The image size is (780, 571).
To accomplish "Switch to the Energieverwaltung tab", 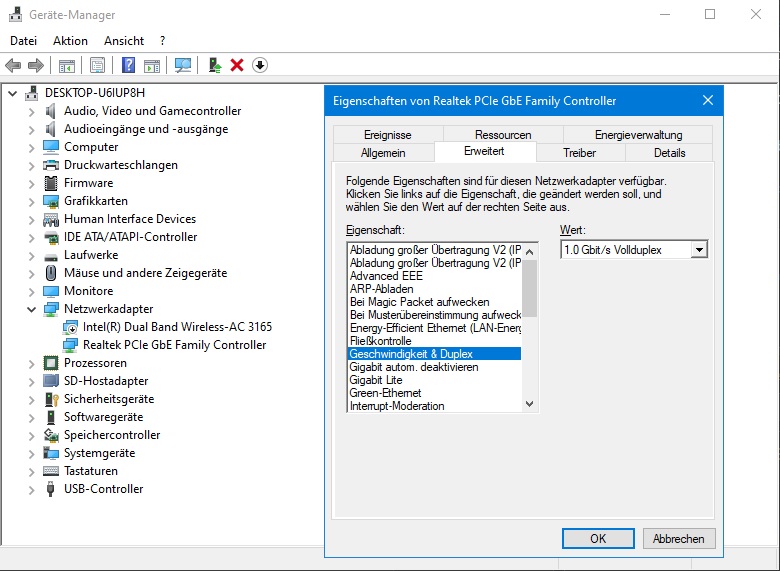I will [x=638, y=135].
